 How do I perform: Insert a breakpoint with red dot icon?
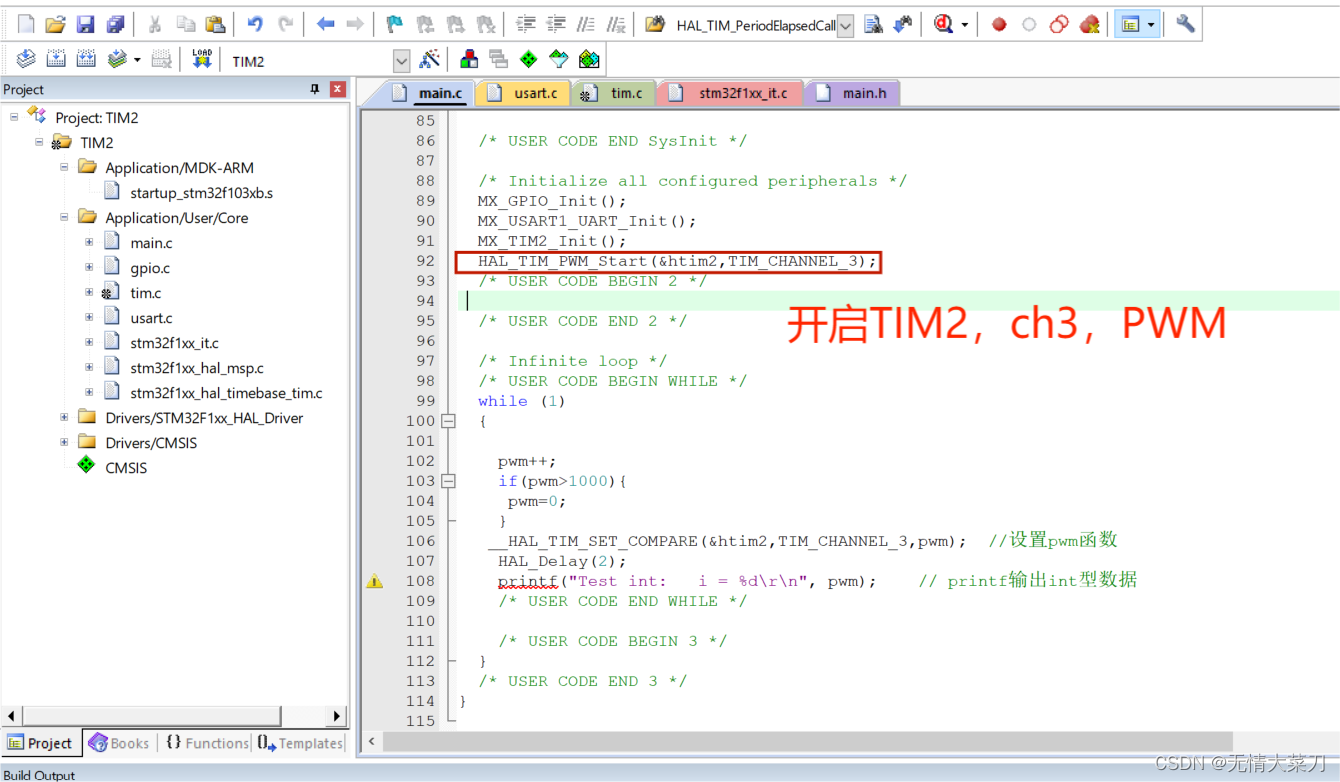(998, 24)
